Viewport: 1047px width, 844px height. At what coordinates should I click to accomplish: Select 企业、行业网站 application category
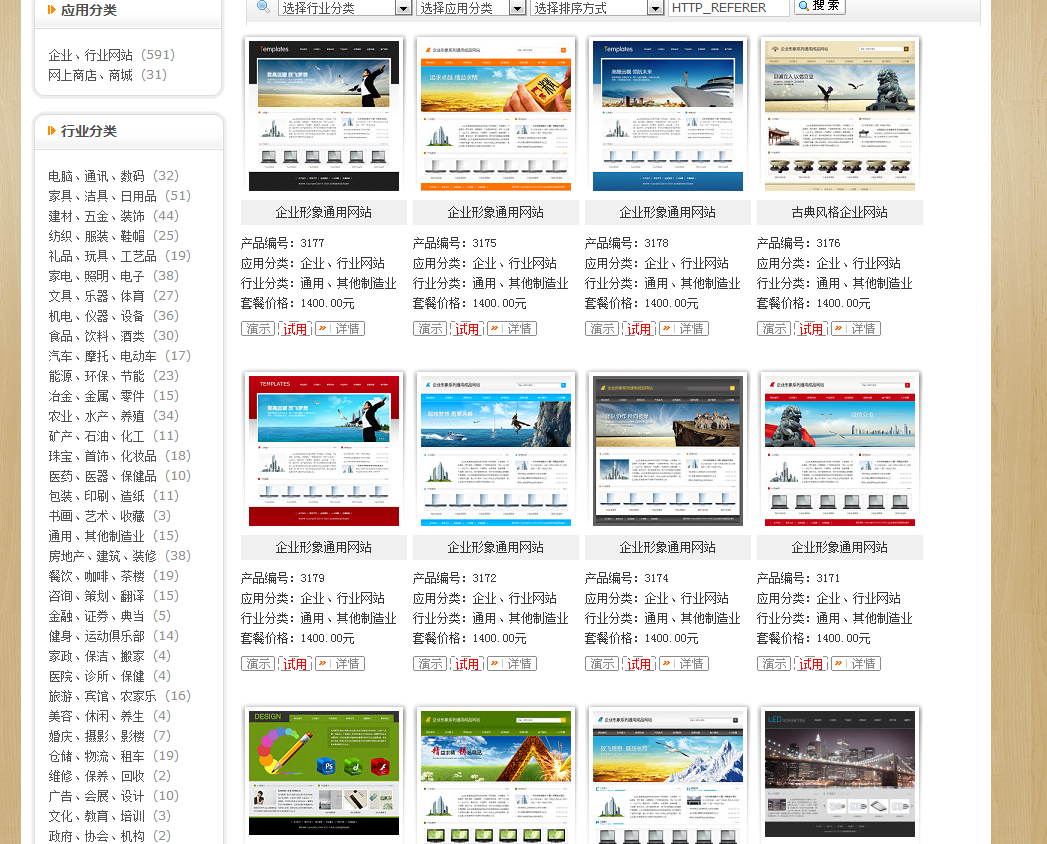[x=90, y=55]
